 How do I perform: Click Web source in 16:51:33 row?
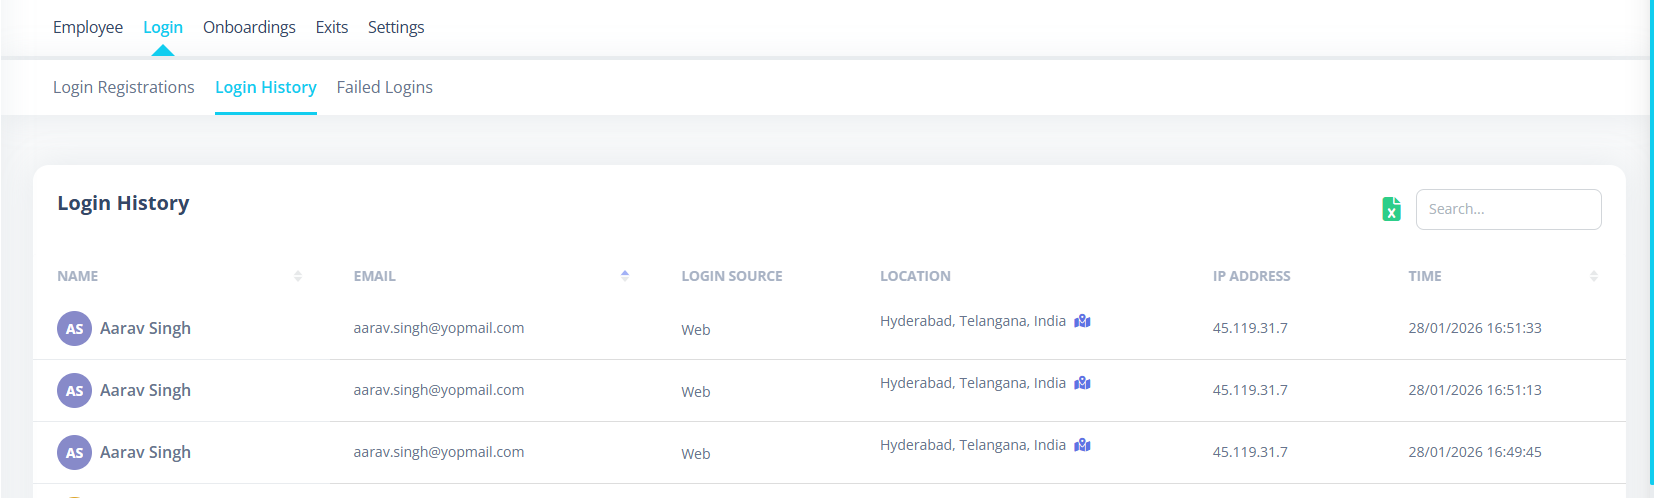click(696, 330)
